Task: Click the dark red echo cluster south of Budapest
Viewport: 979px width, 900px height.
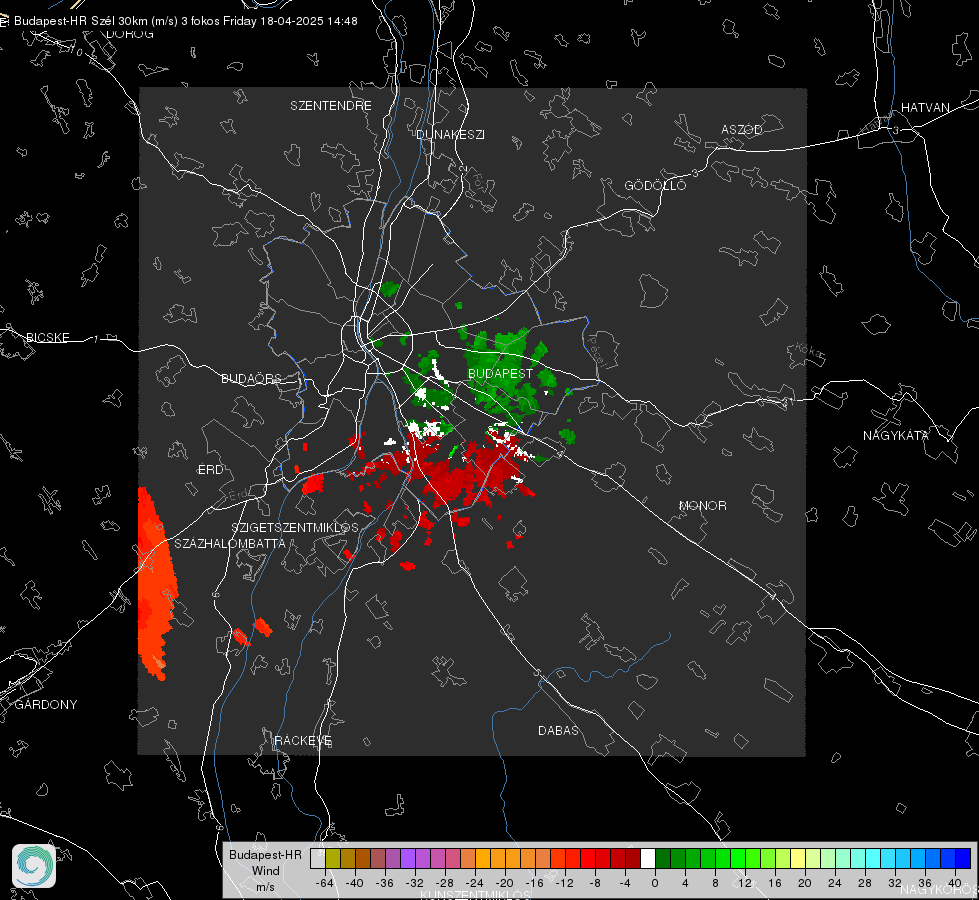Action: [x=462, y=472]
